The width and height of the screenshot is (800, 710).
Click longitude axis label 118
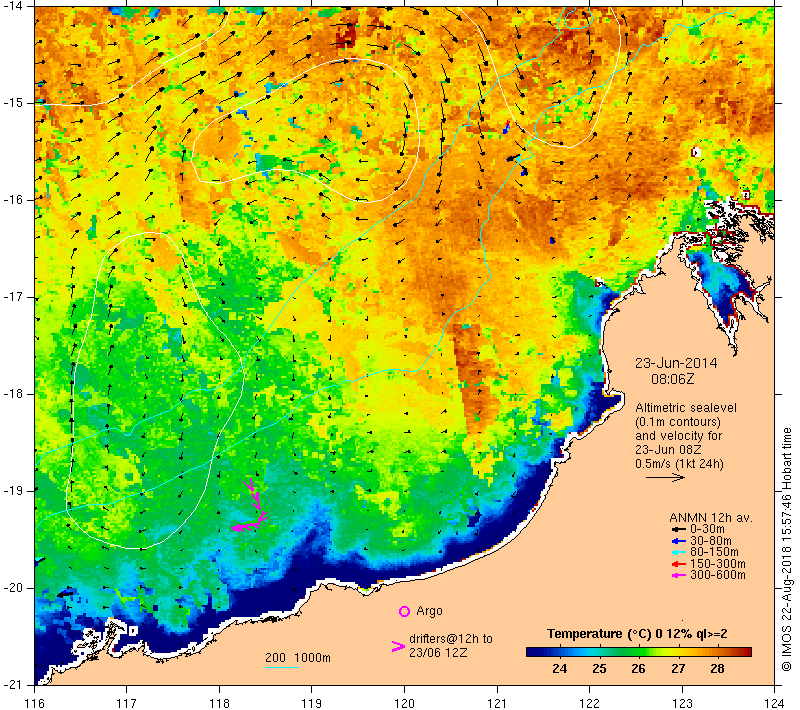[x=219, y=703]
